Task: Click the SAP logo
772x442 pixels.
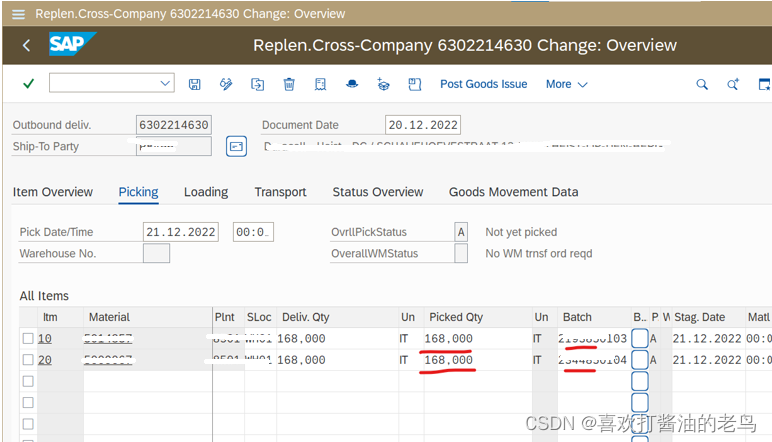Action: tap(72, 44)
